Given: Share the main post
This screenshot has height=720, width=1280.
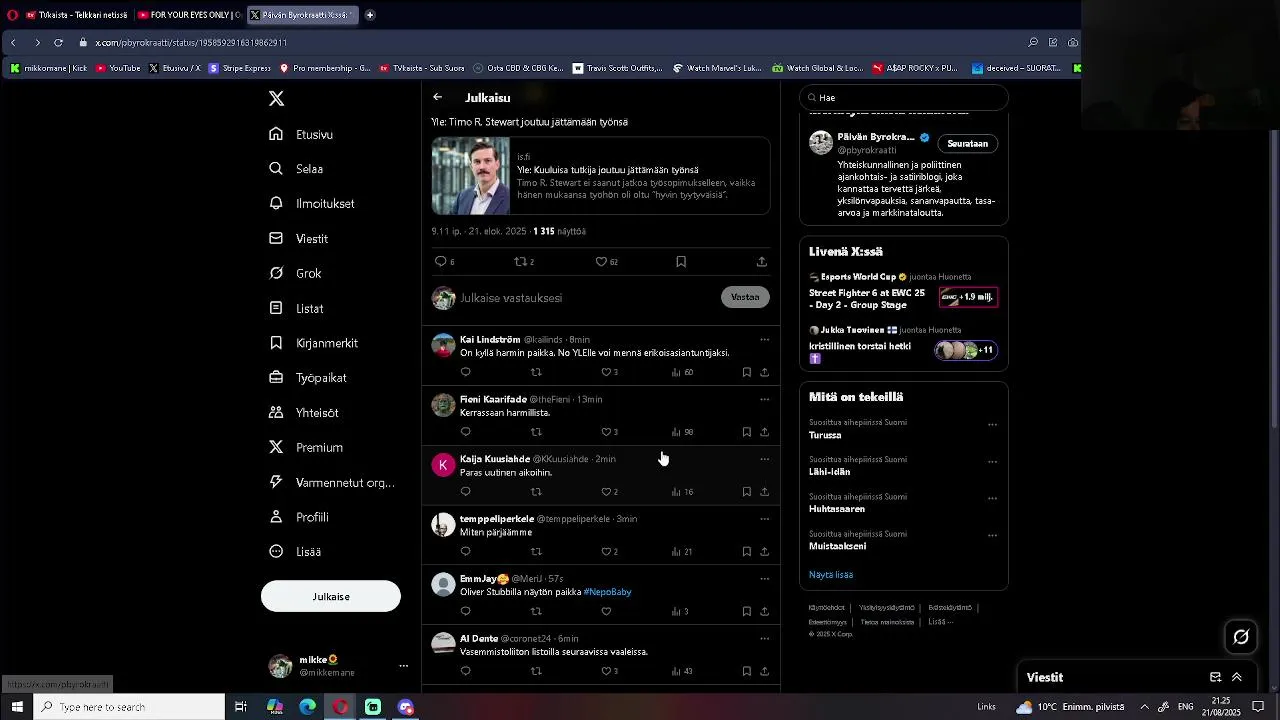Looking at the screenshot, I should pyautogui.click(x=762, y=262).
